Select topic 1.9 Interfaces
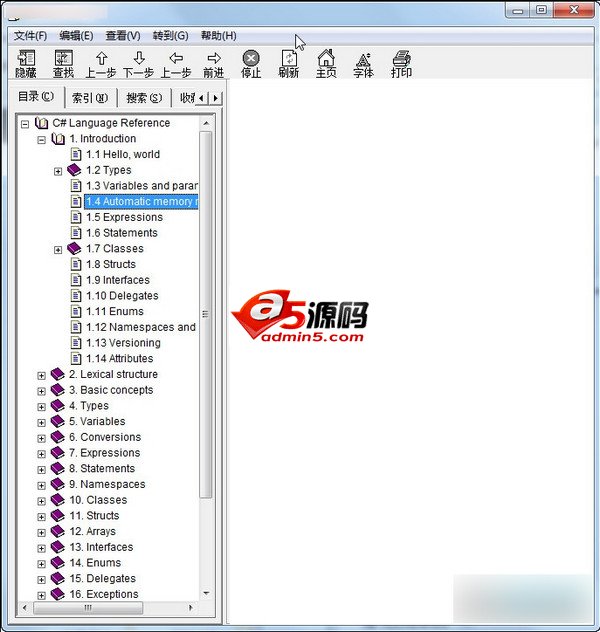The height and width of the screenshot is (632, 600). (x=118, y=280)
